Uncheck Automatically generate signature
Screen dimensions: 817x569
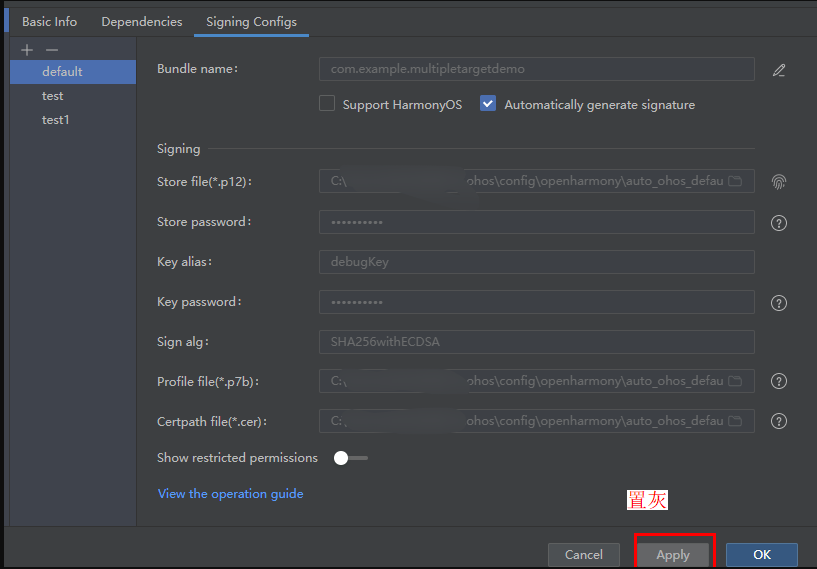click(488, 103)
